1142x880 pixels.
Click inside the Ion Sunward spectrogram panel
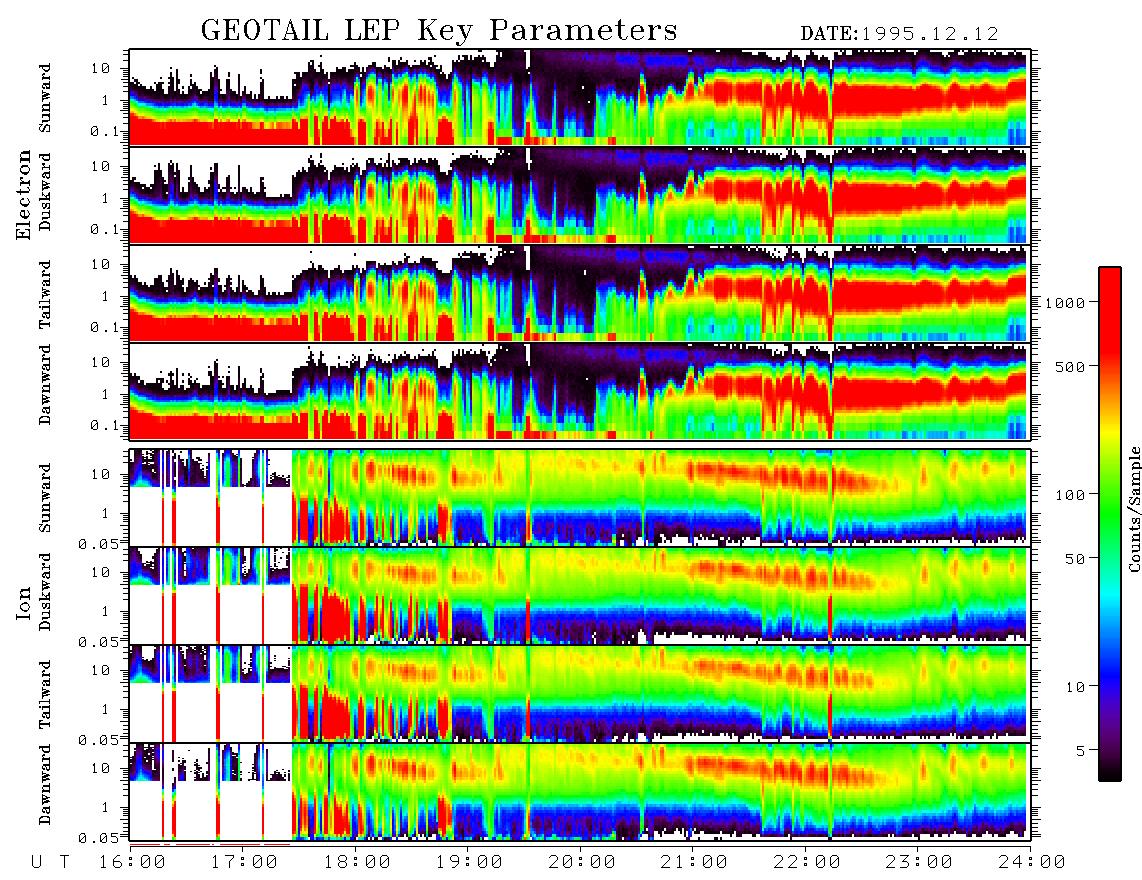click(x=579, y=498)
